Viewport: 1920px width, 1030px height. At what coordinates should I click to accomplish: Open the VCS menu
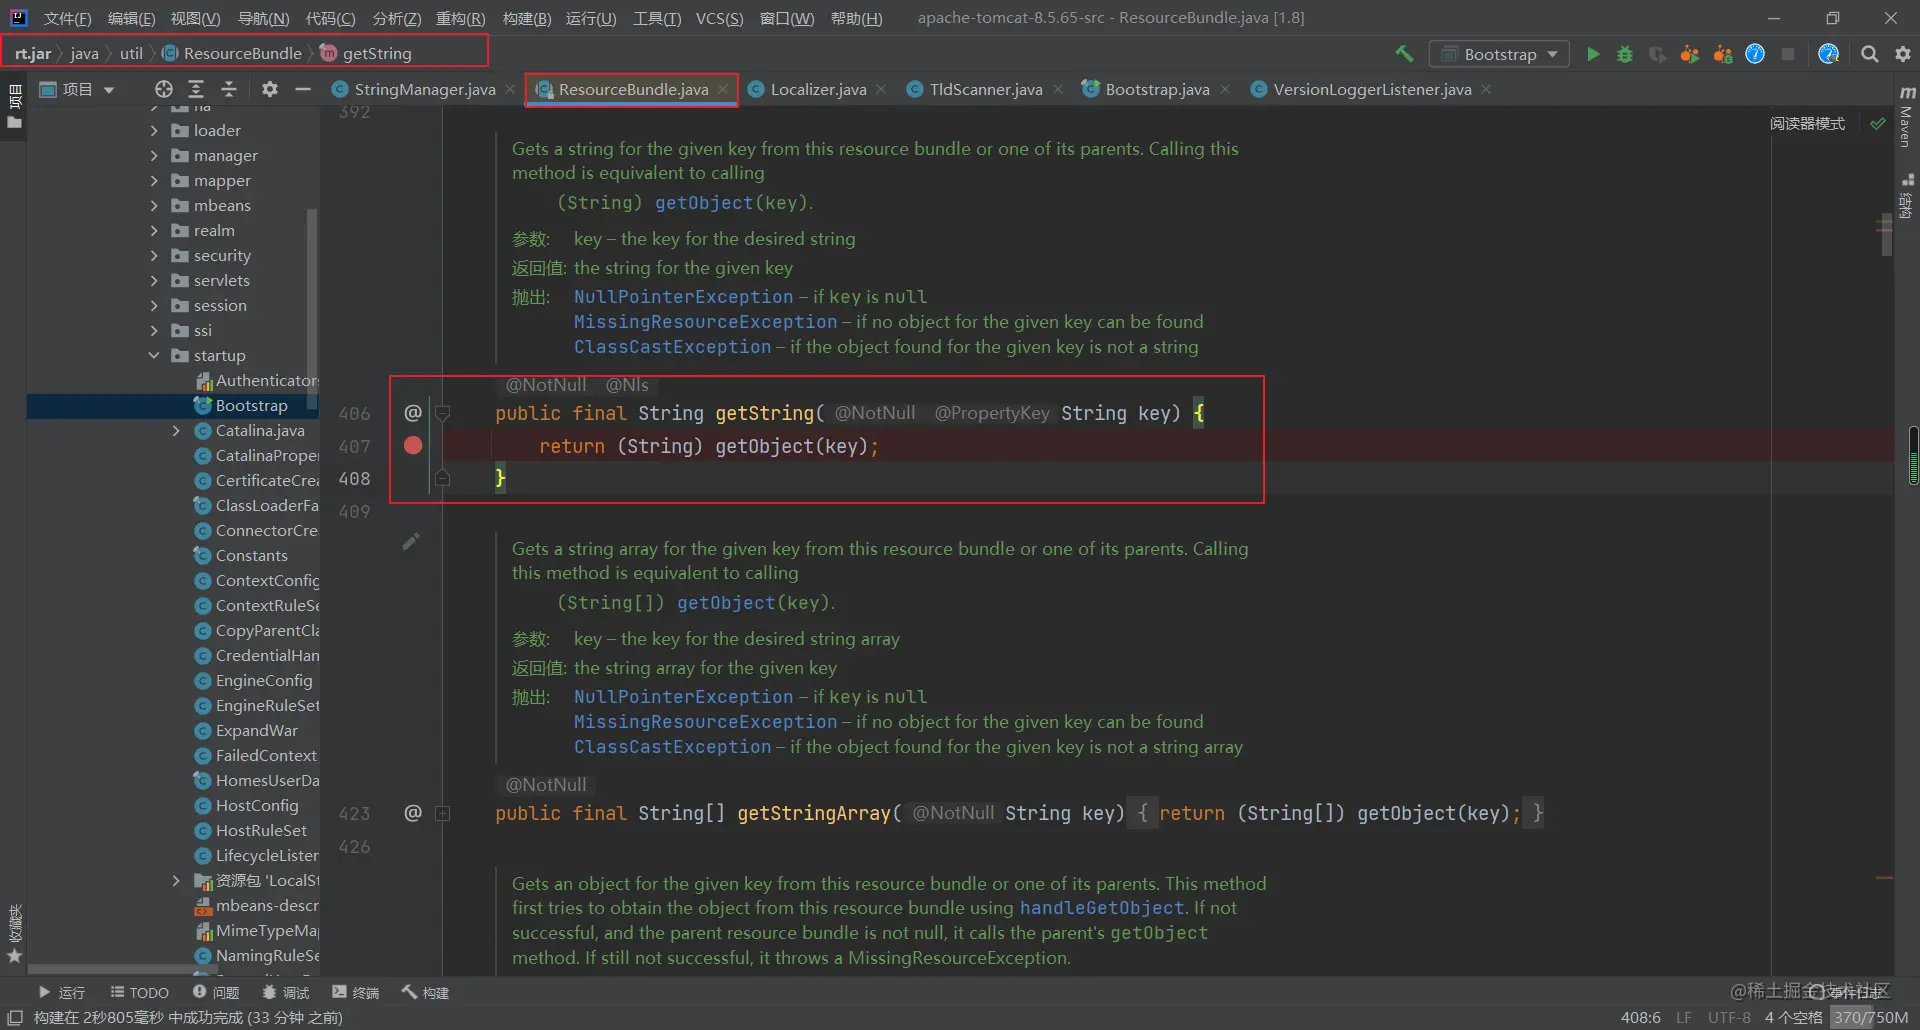coord(719,18)
